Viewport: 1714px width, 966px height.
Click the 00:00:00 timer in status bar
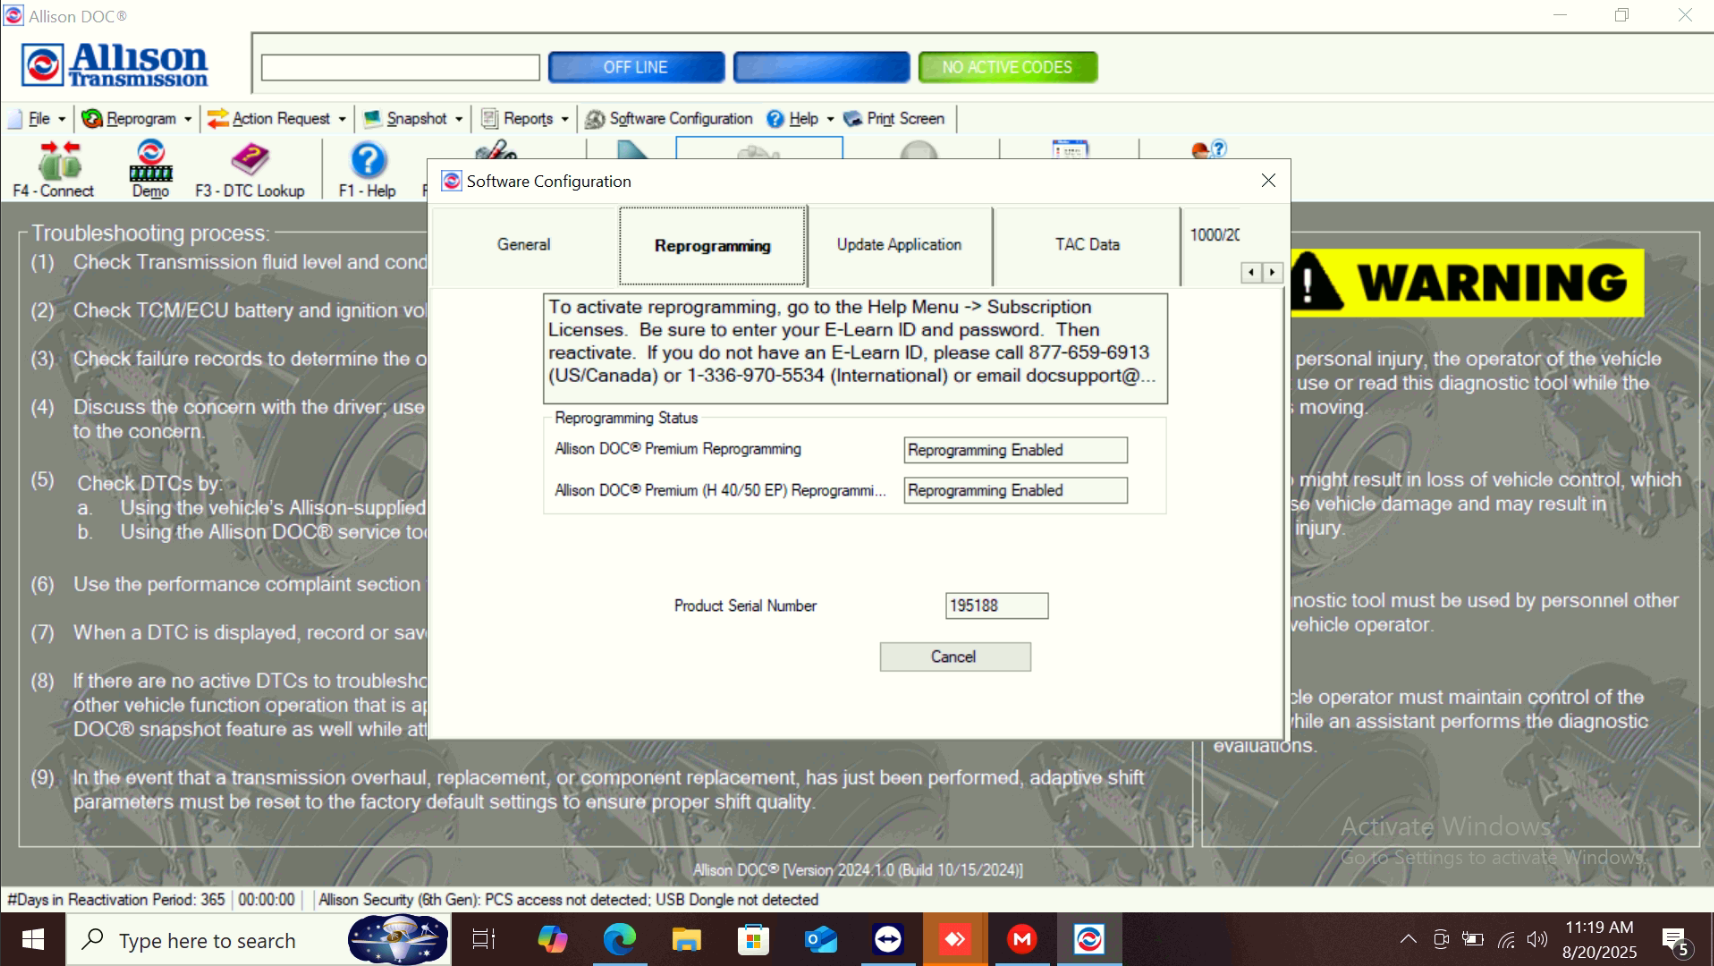pos(267,900)
